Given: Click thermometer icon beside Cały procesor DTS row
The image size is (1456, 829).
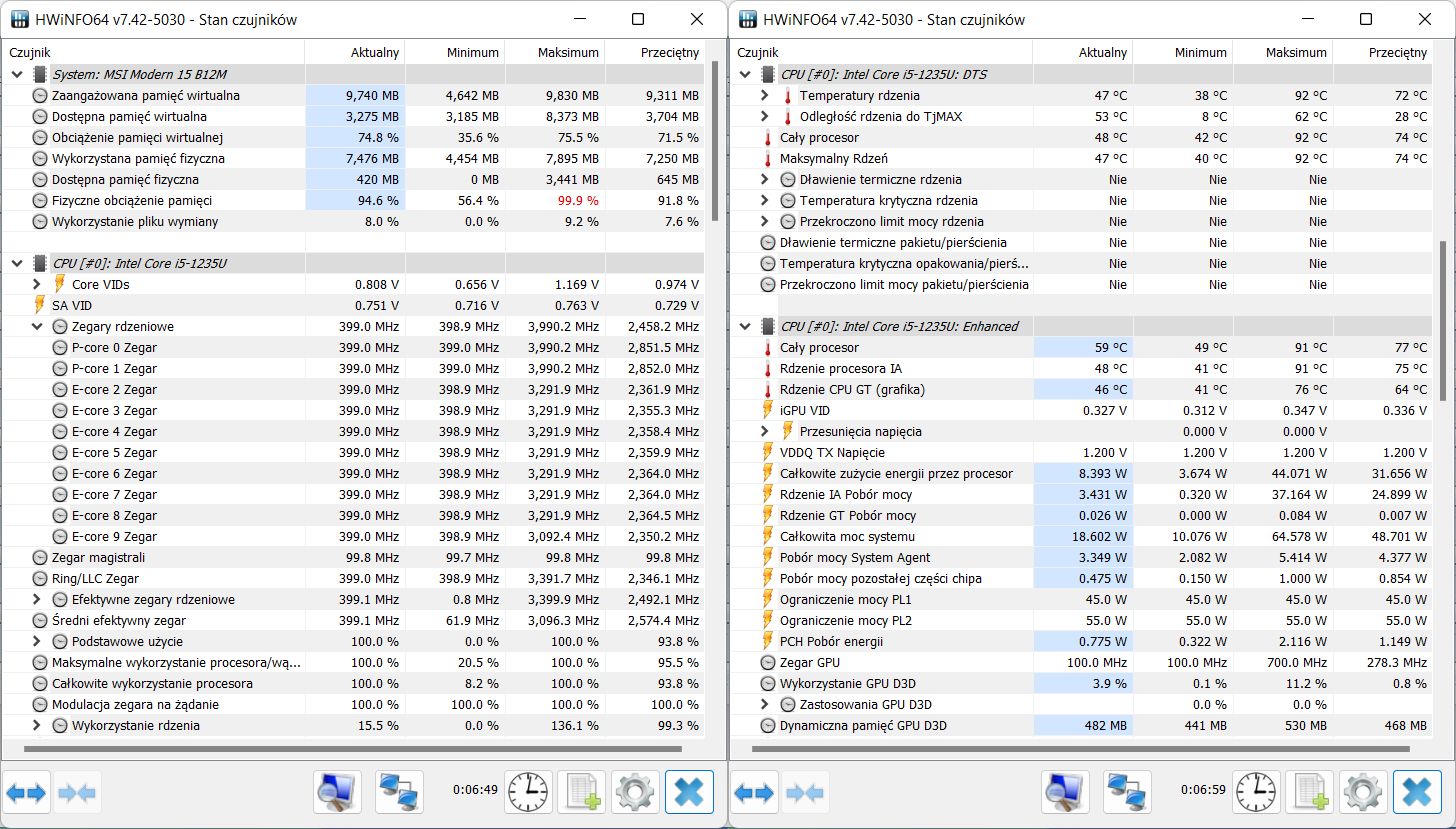Looking at the screenshot, I should 768,137.
